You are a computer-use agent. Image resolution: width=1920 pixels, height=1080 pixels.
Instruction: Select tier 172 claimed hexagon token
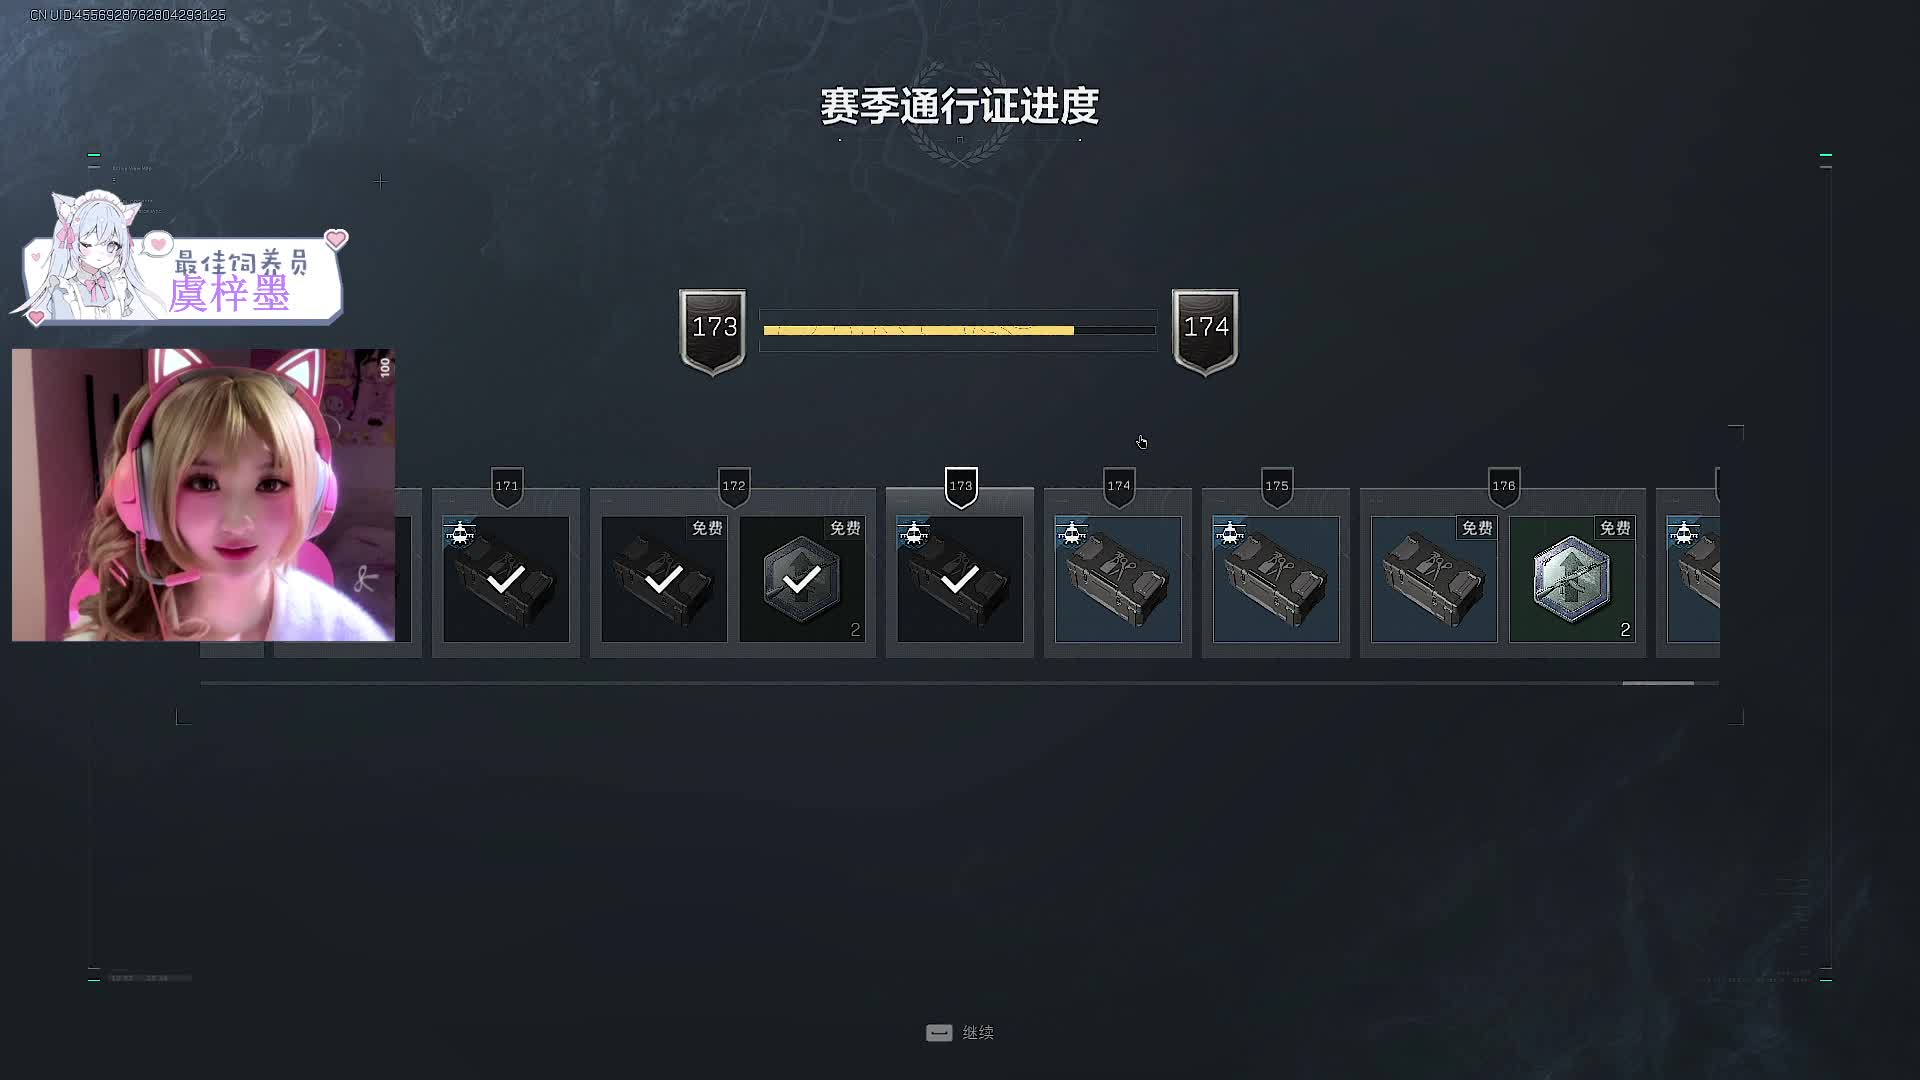[x=802, y=579]
